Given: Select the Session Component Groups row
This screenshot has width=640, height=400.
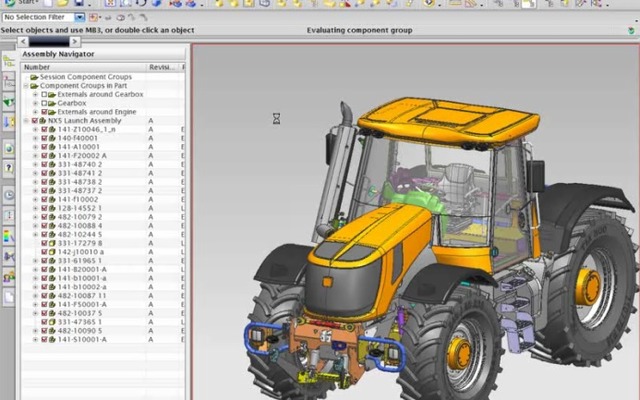Looking at the screenshot, I should (103, 77).
